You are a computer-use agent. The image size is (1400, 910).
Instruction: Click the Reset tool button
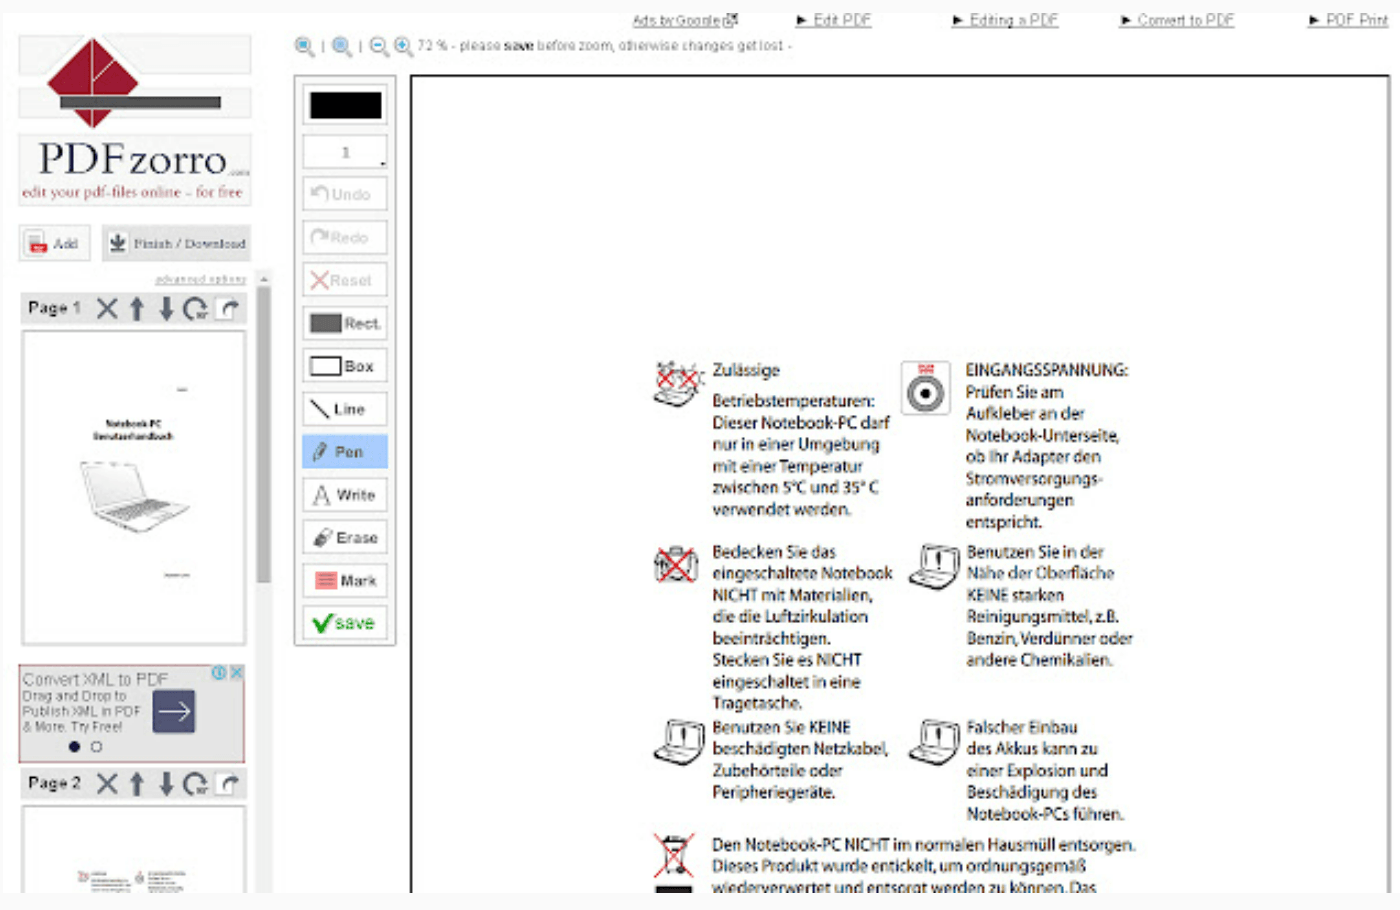pos(344,280)
